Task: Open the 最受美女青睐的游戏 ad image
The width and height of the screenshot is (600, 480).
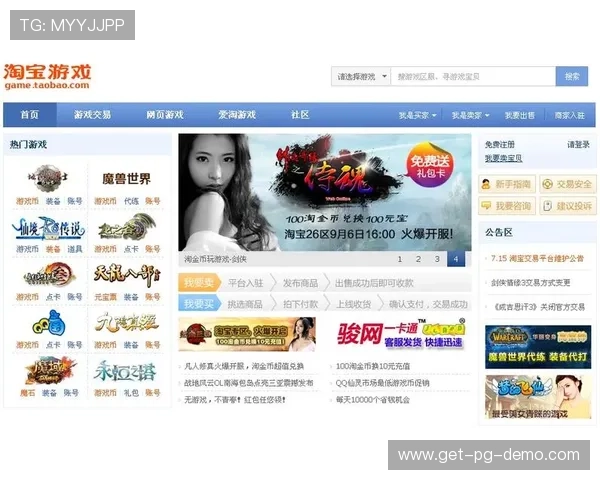Action: pyautogui.click(x=538, y=397)
